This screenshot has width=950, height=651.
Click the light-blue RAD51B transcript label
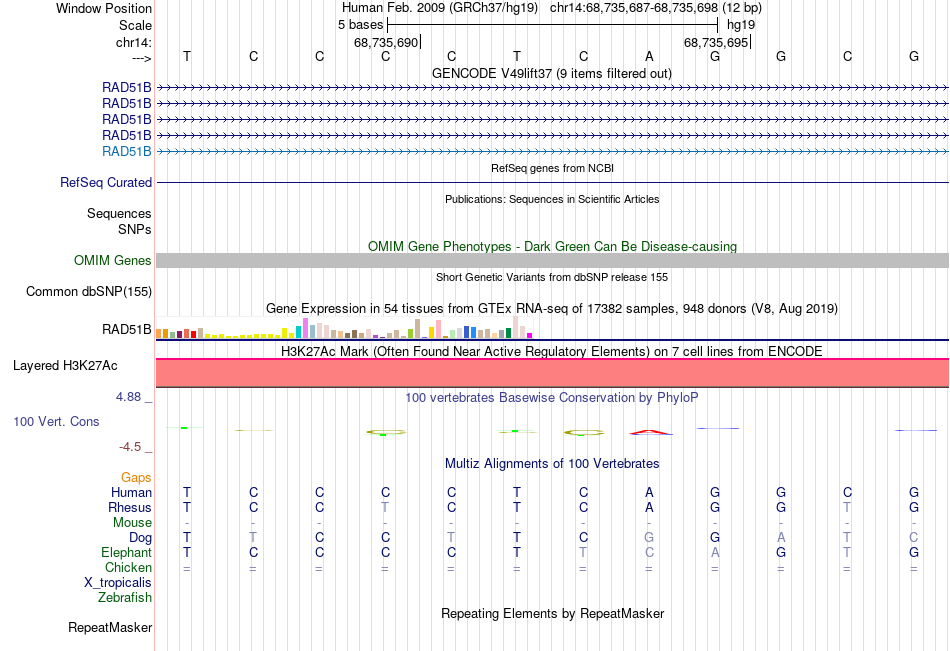(127, 152)
